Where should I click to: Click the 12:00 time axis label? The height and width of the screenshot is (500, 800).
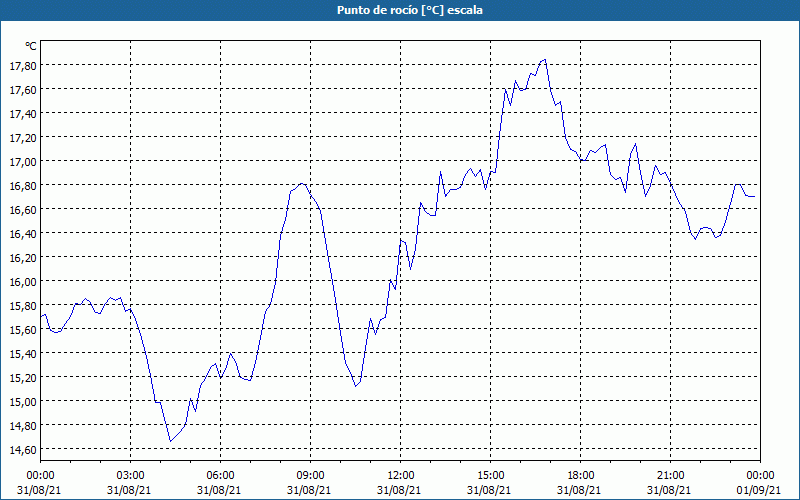pyautogui.click(x=401, y=476)
